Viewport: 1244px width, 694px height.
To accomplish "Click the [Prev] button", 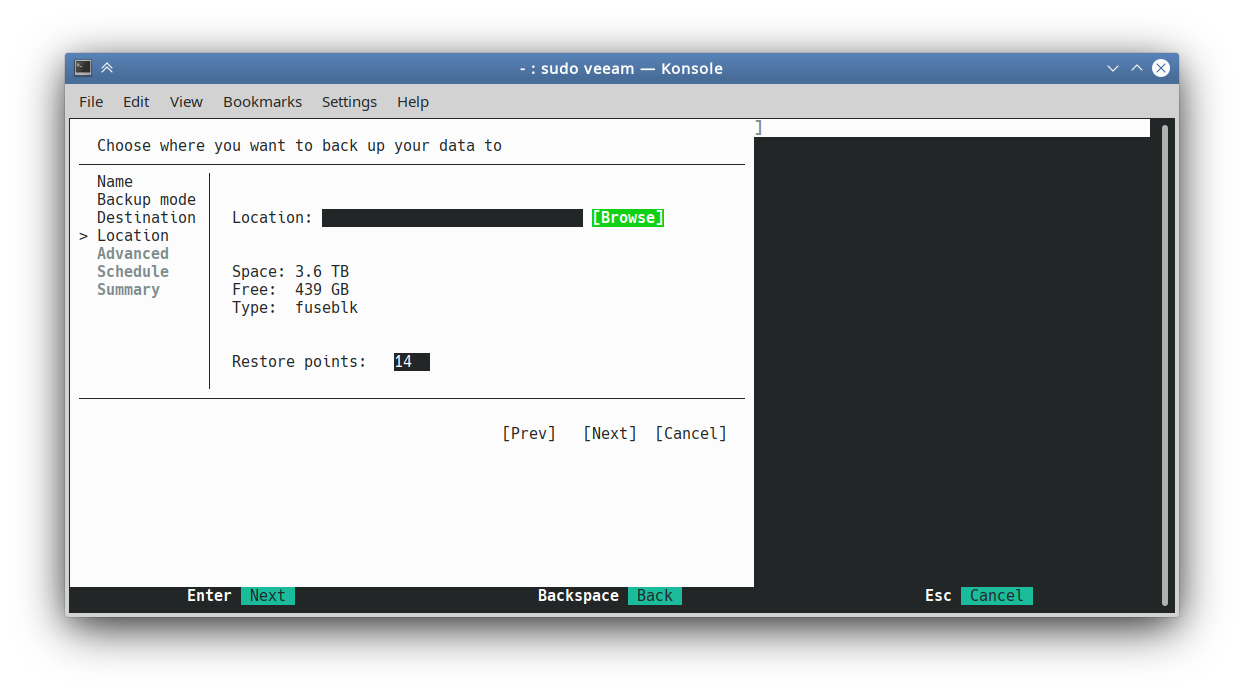I will tap(528, 434).
